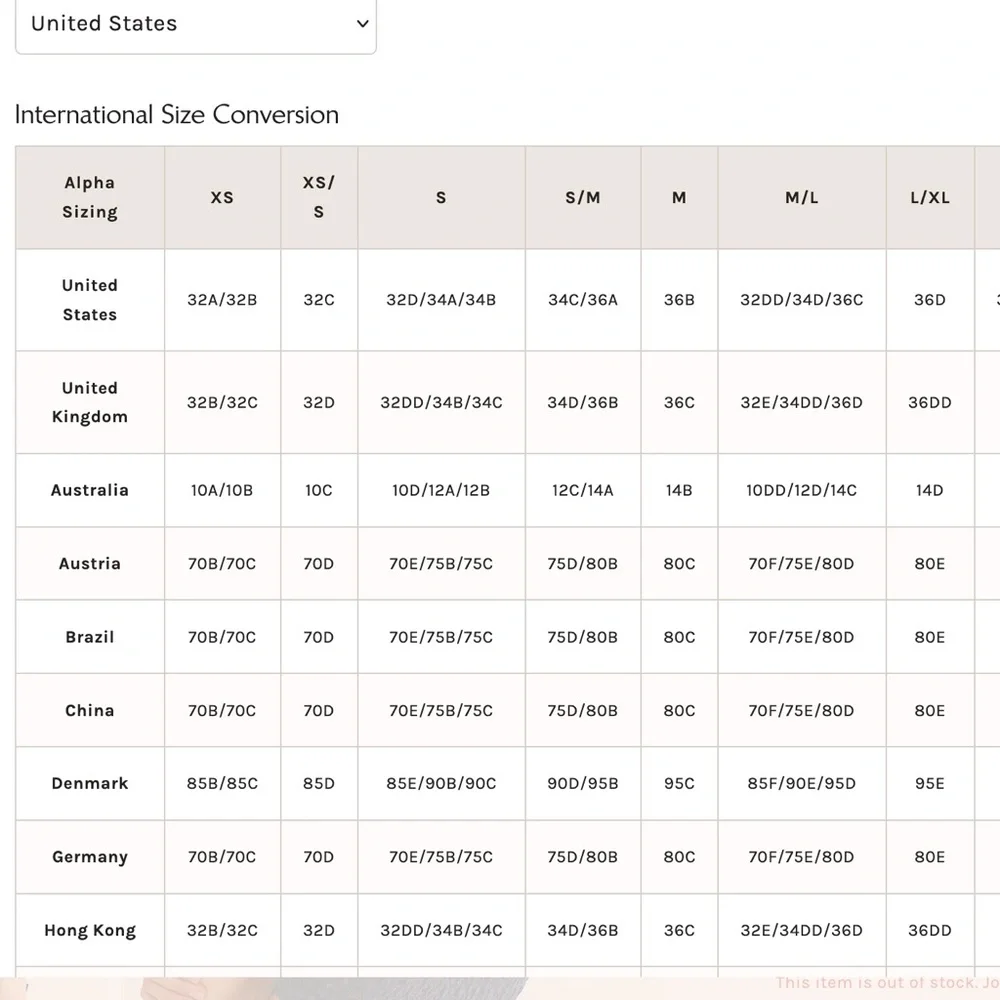Open the United States country dropdown
This screenshot has height=1000, width=1000.
coord(196,24)
